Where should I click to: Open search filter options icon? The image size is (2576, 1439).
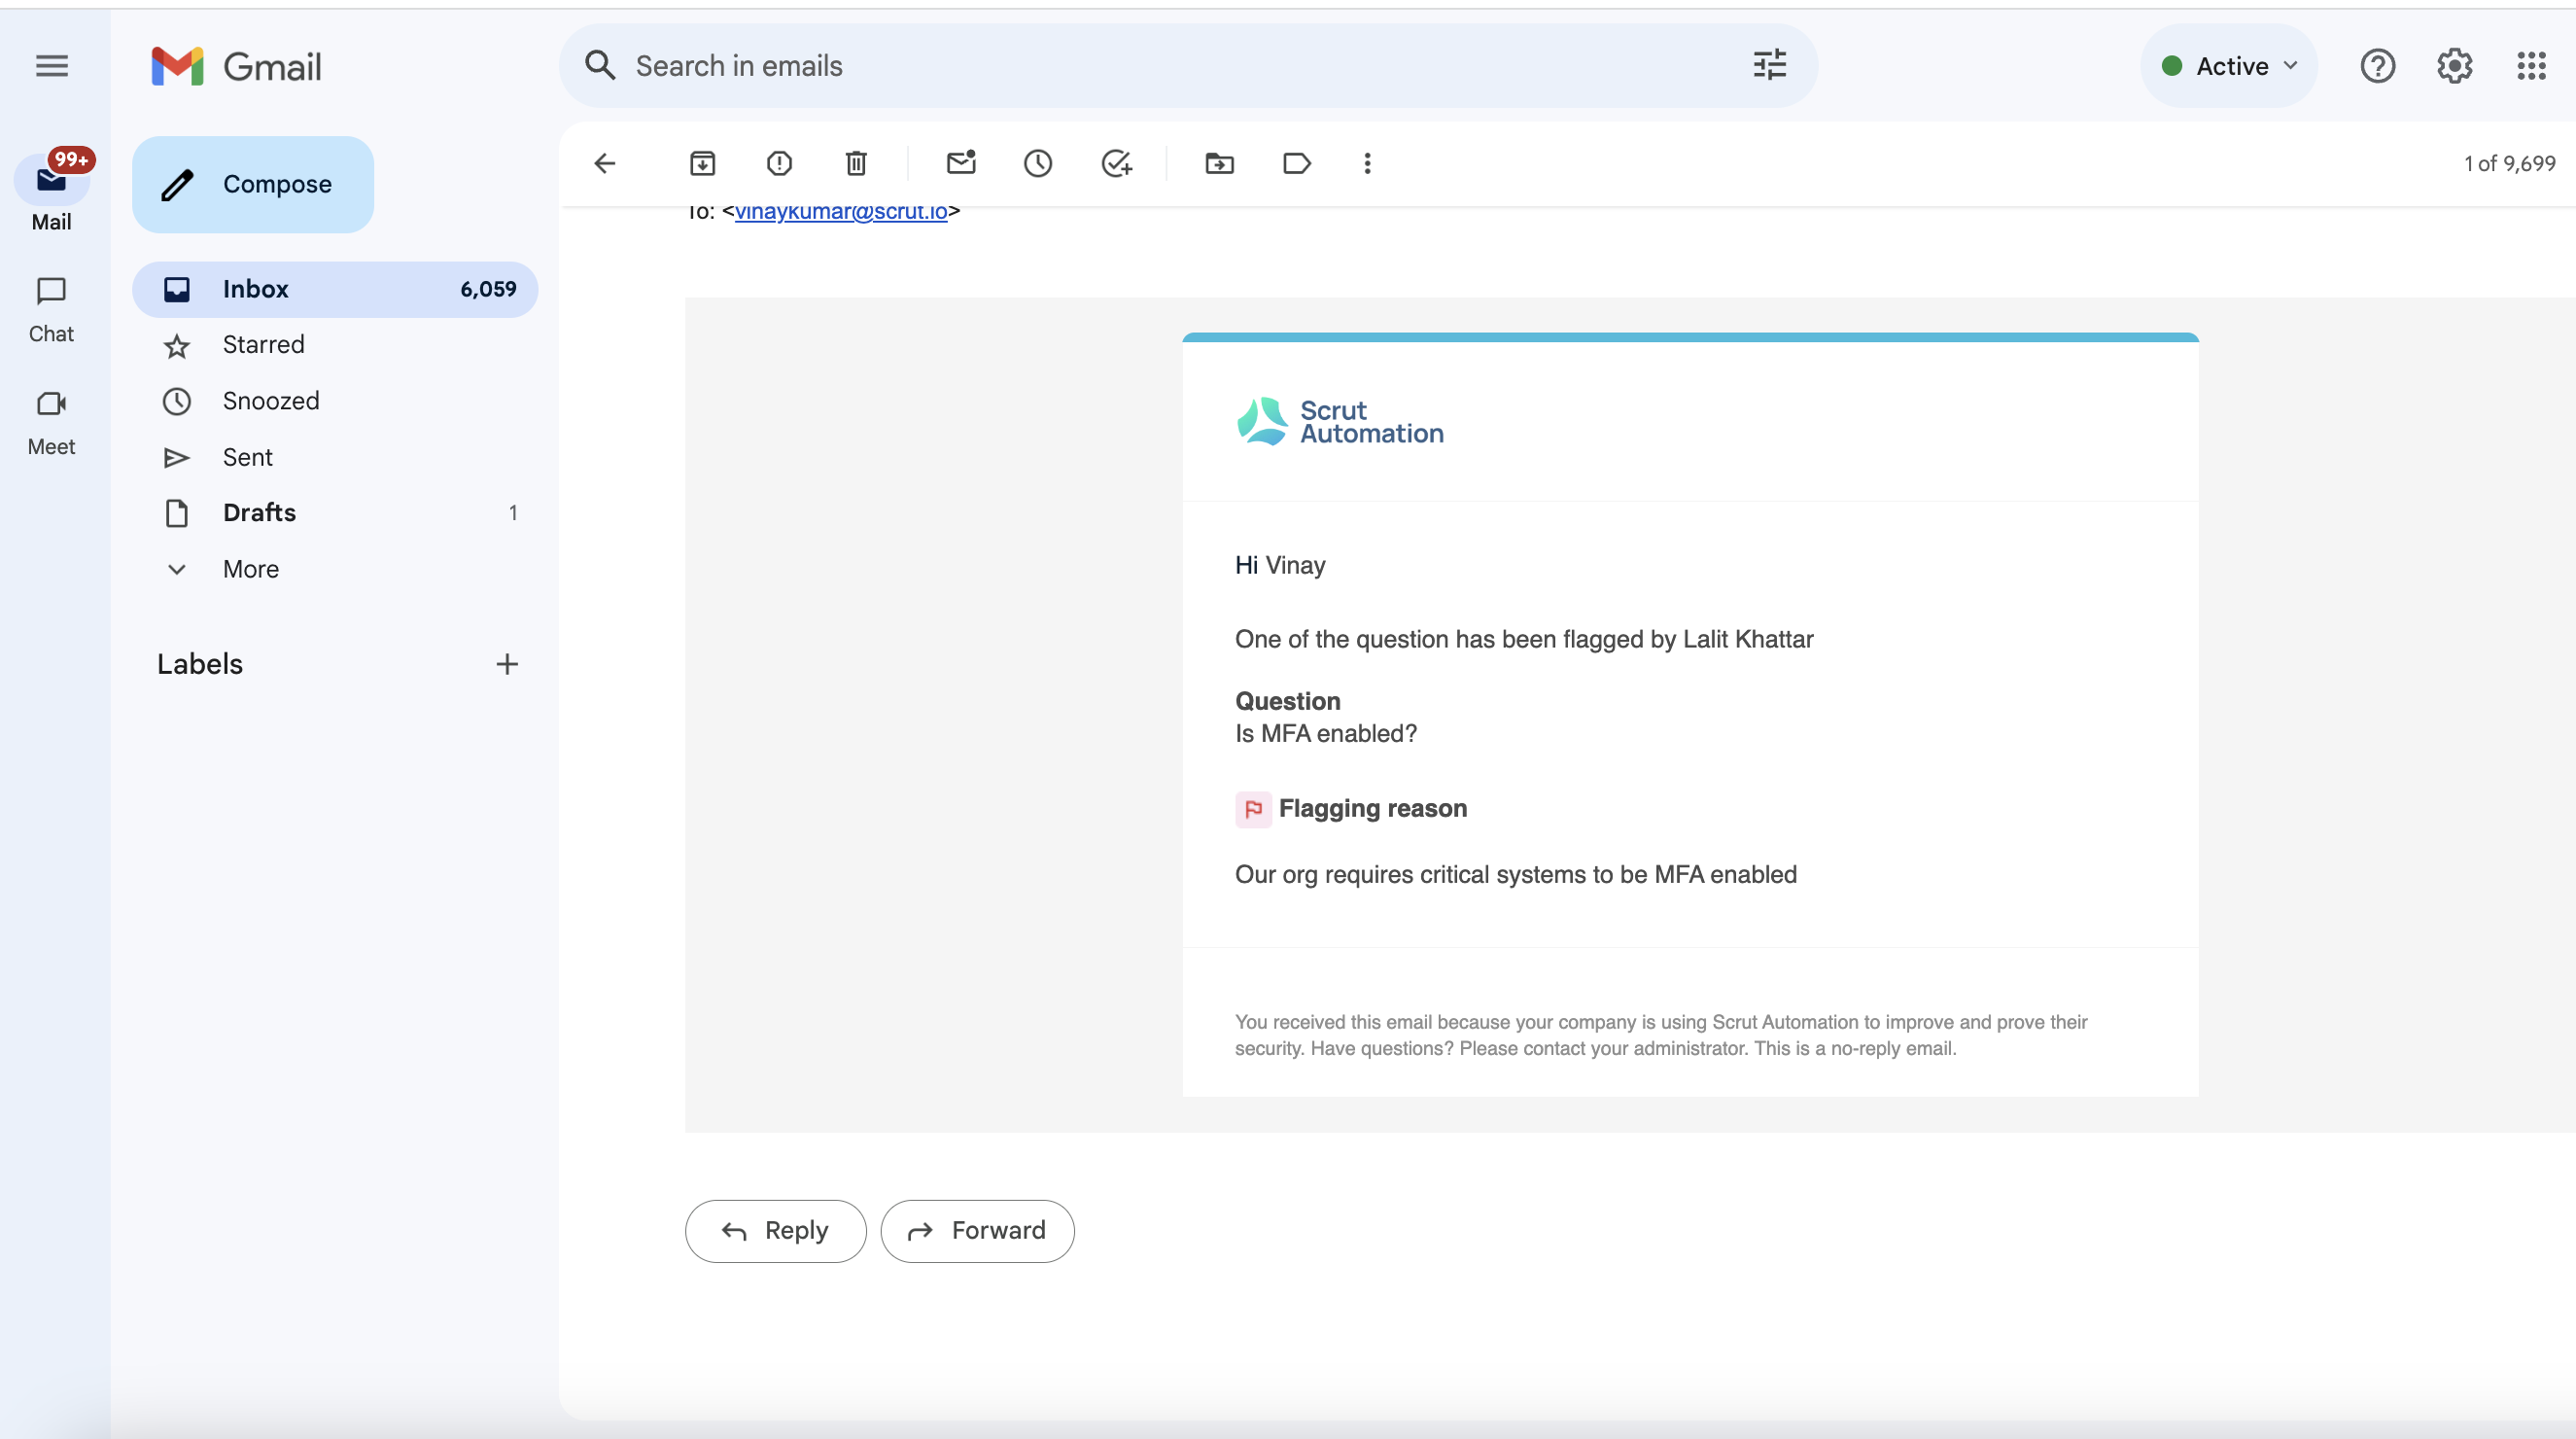click(x=1769, y=66)
